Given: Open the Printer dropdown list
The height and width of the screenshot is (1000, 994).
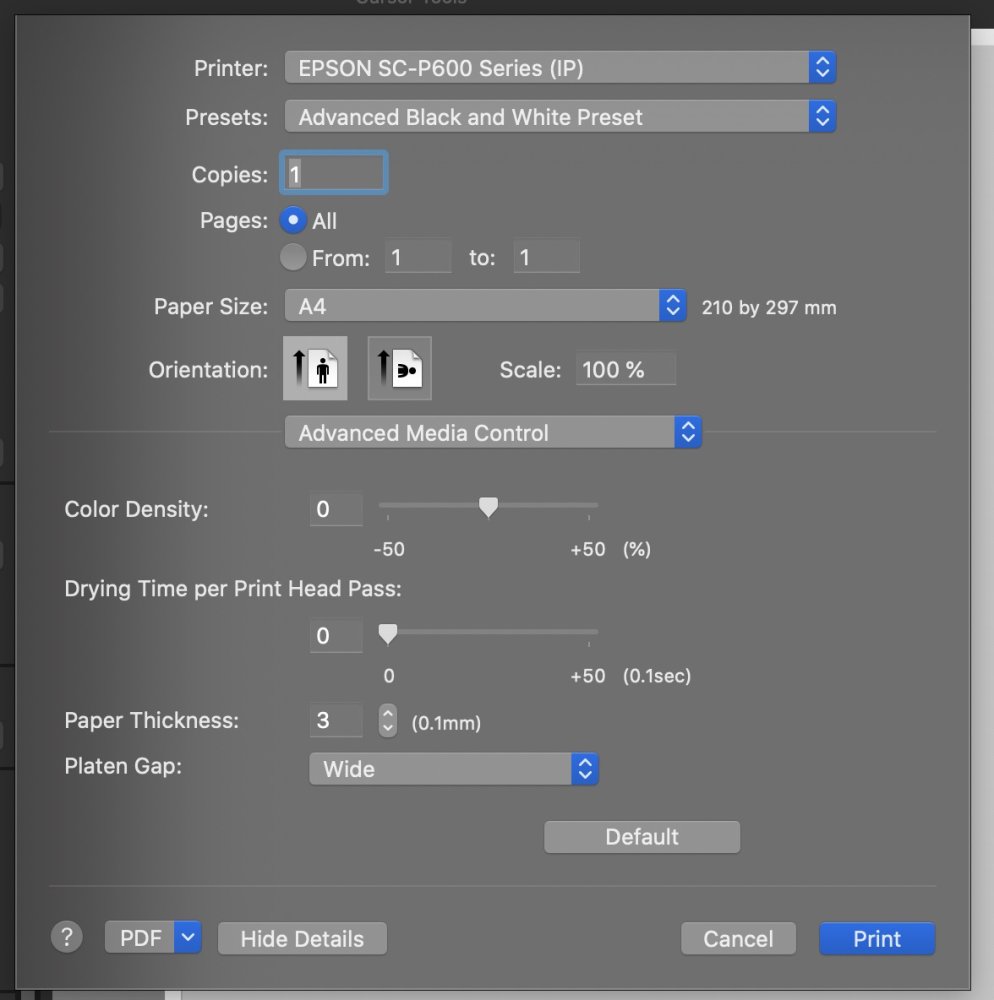Looking at the screenshot, I should tap(560, 68).
